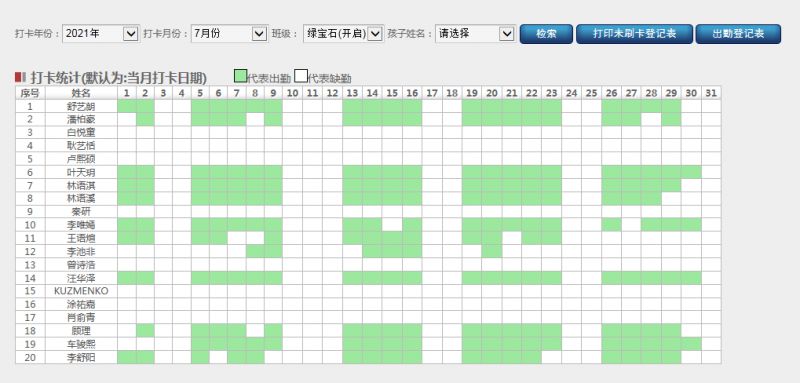
Task: Select the day 28 column header
Action: click(x=651, y=93)
